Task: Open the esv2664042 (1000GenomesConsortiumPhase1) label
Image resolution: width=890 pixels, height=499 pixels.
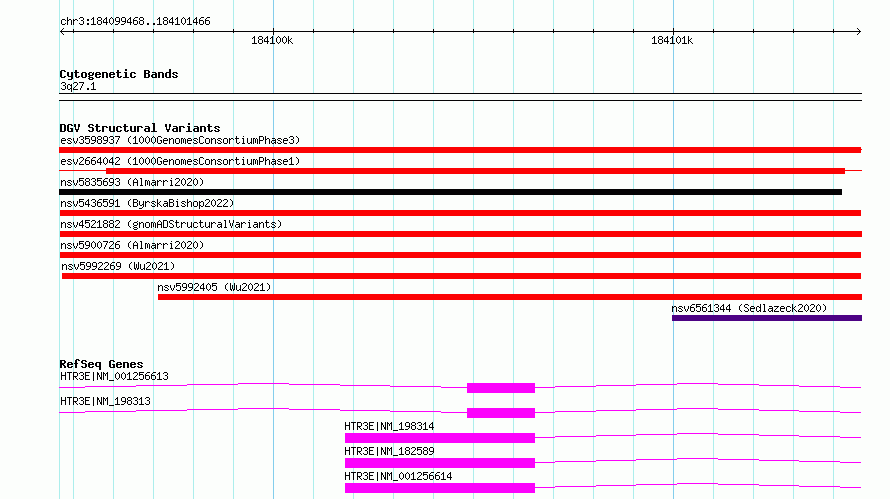Action: (x=180, y=161)
